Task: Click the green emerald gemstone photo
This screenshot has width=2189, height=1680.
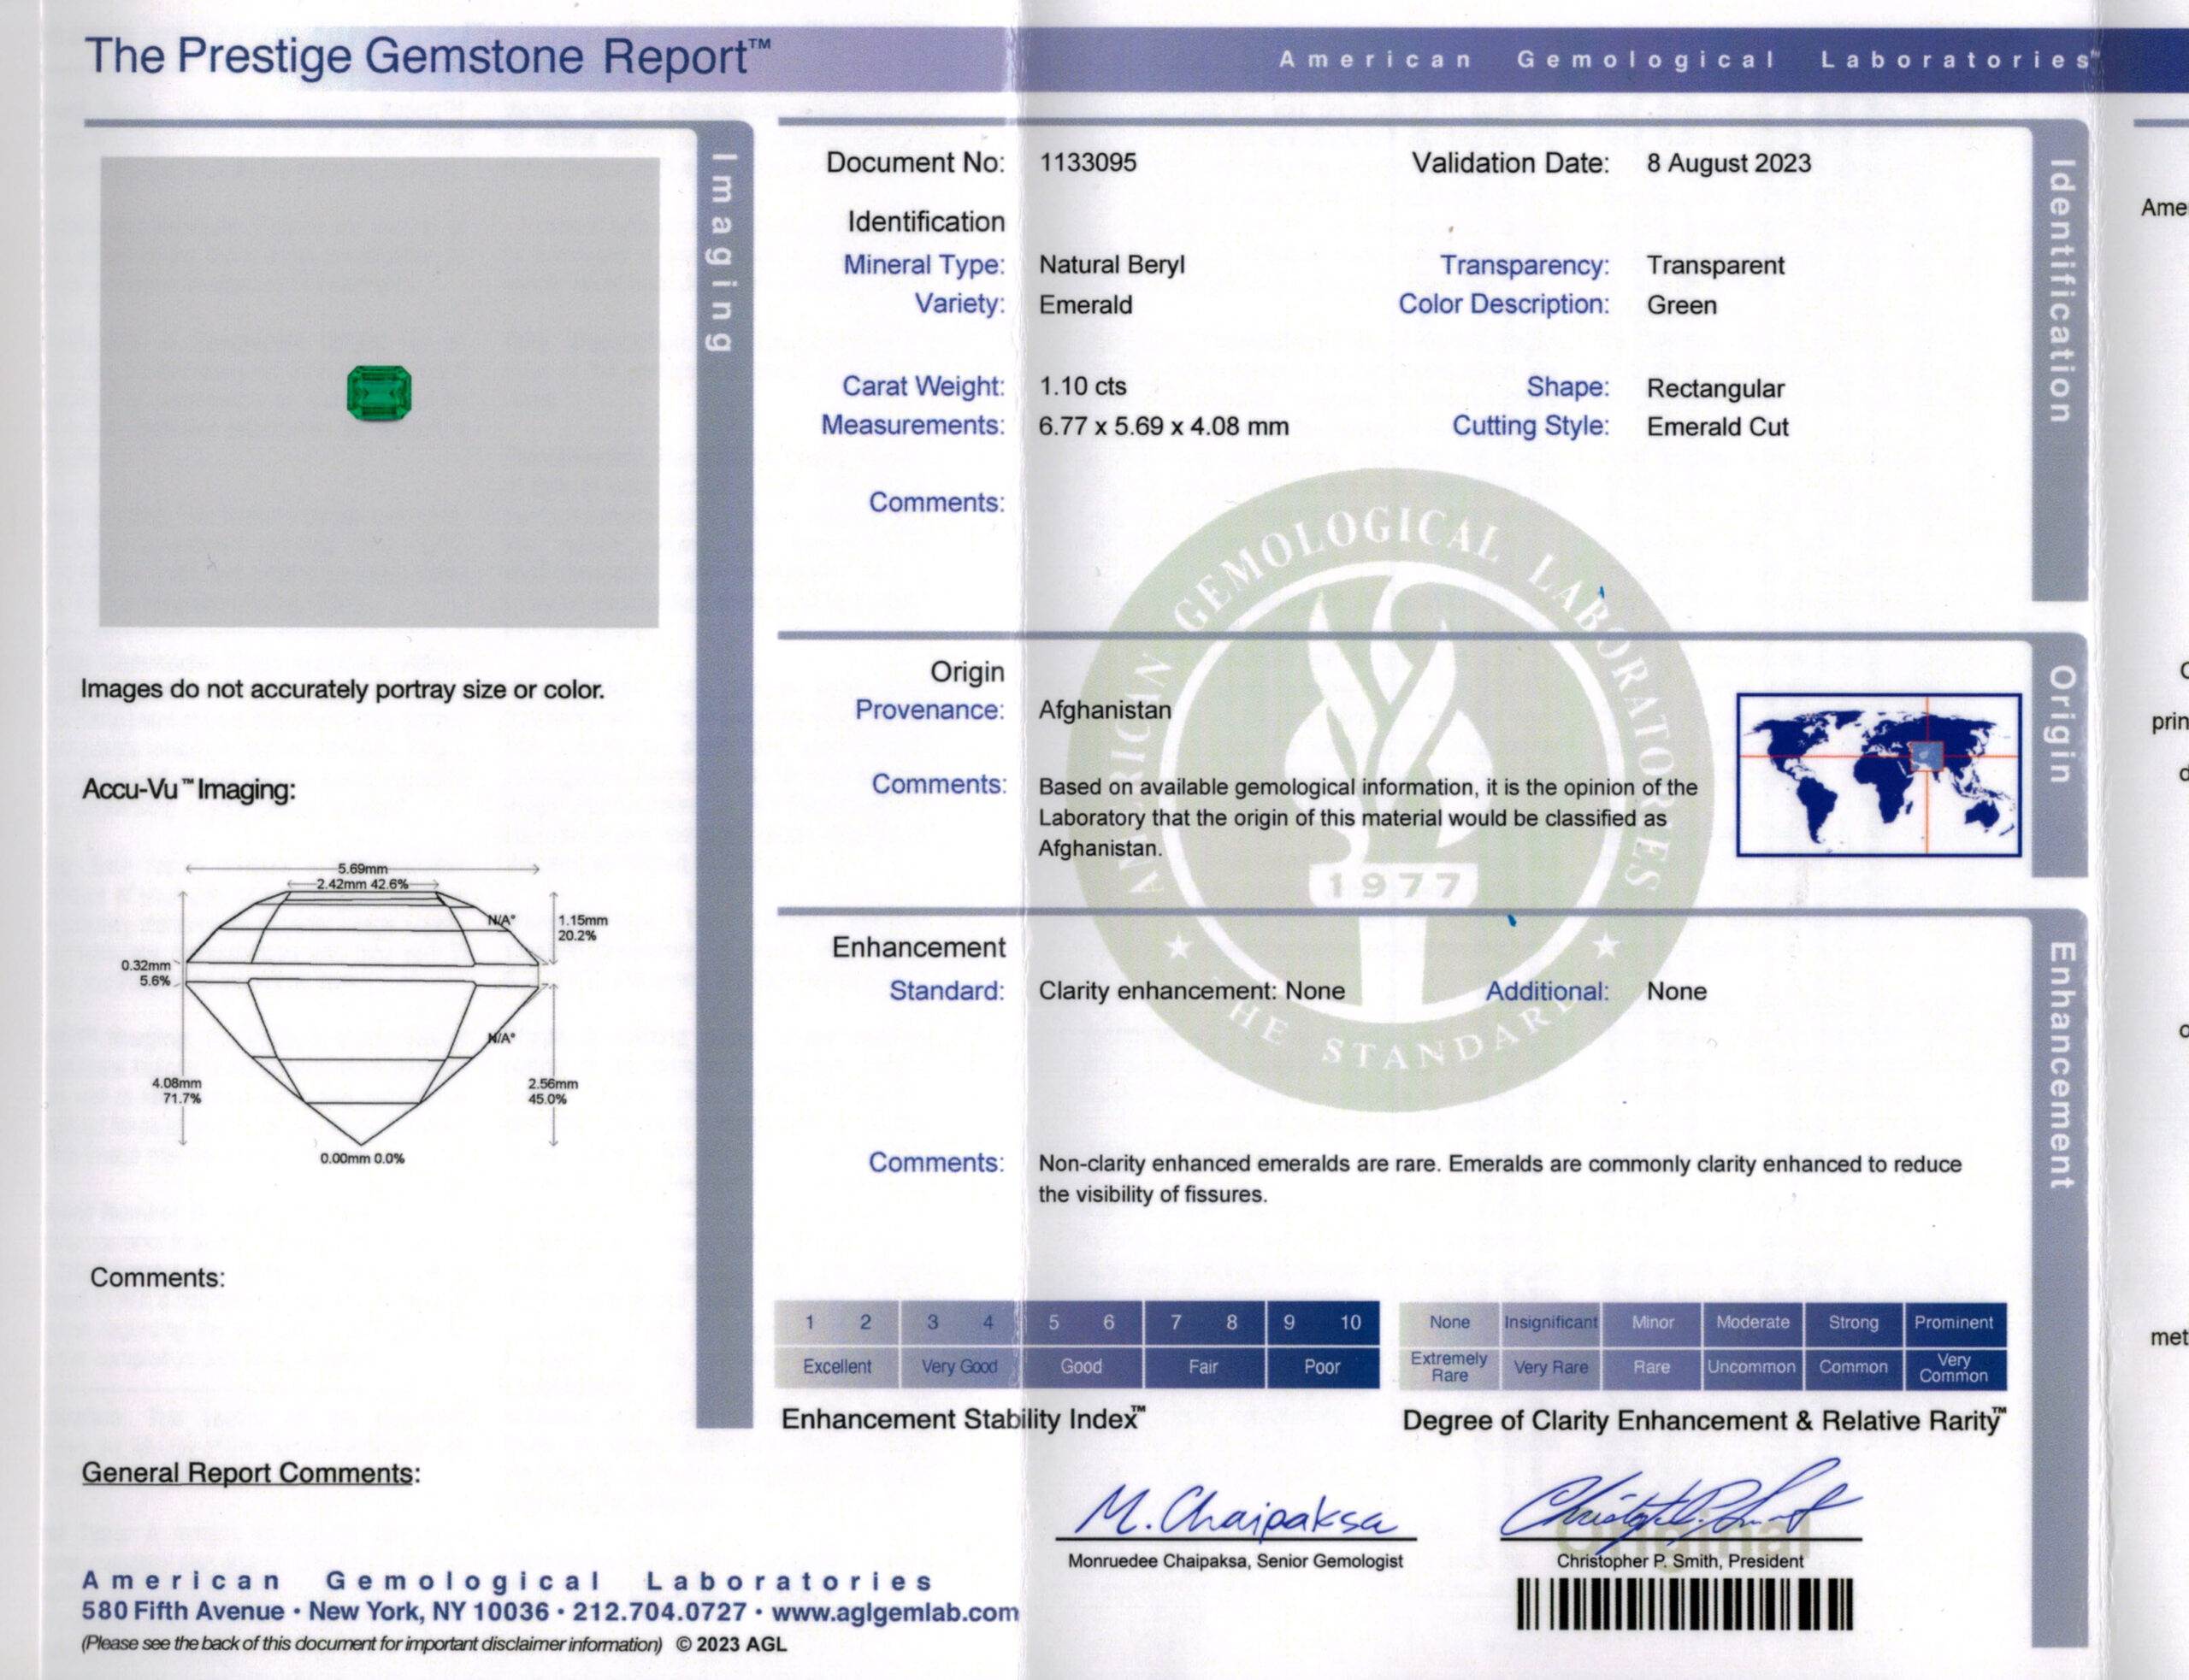Action: point(379,393)
